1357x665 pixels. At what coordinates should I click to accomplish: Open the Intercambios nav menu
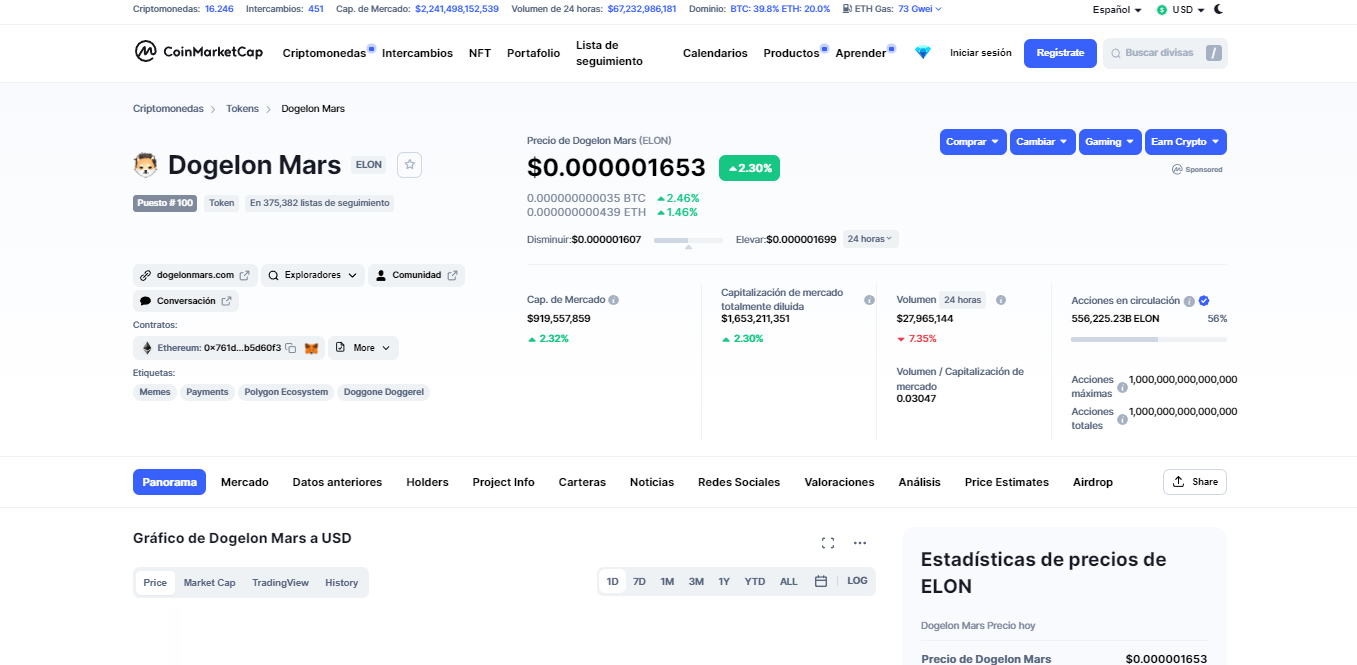417,53
